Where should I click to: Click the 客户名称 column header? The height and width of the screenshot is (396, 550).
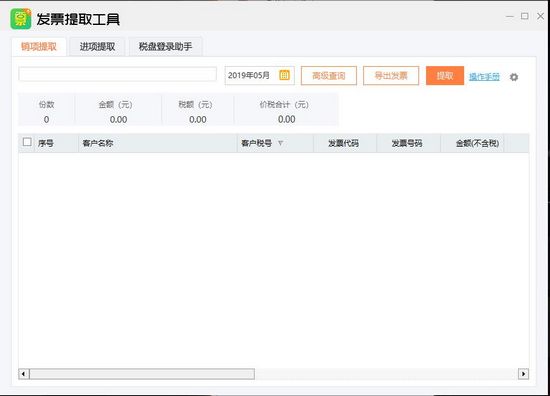point(158,143)
